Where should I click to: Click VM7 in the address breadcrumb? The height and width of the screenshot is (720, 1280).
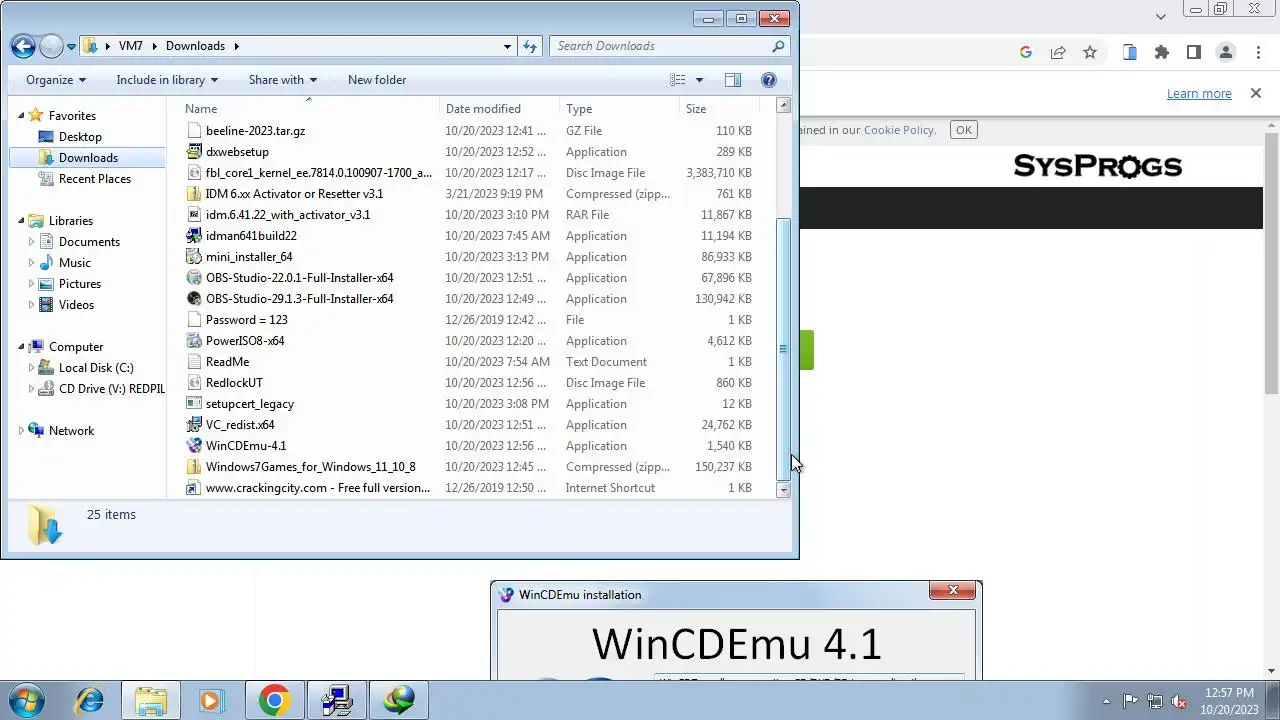click(130, 46)
